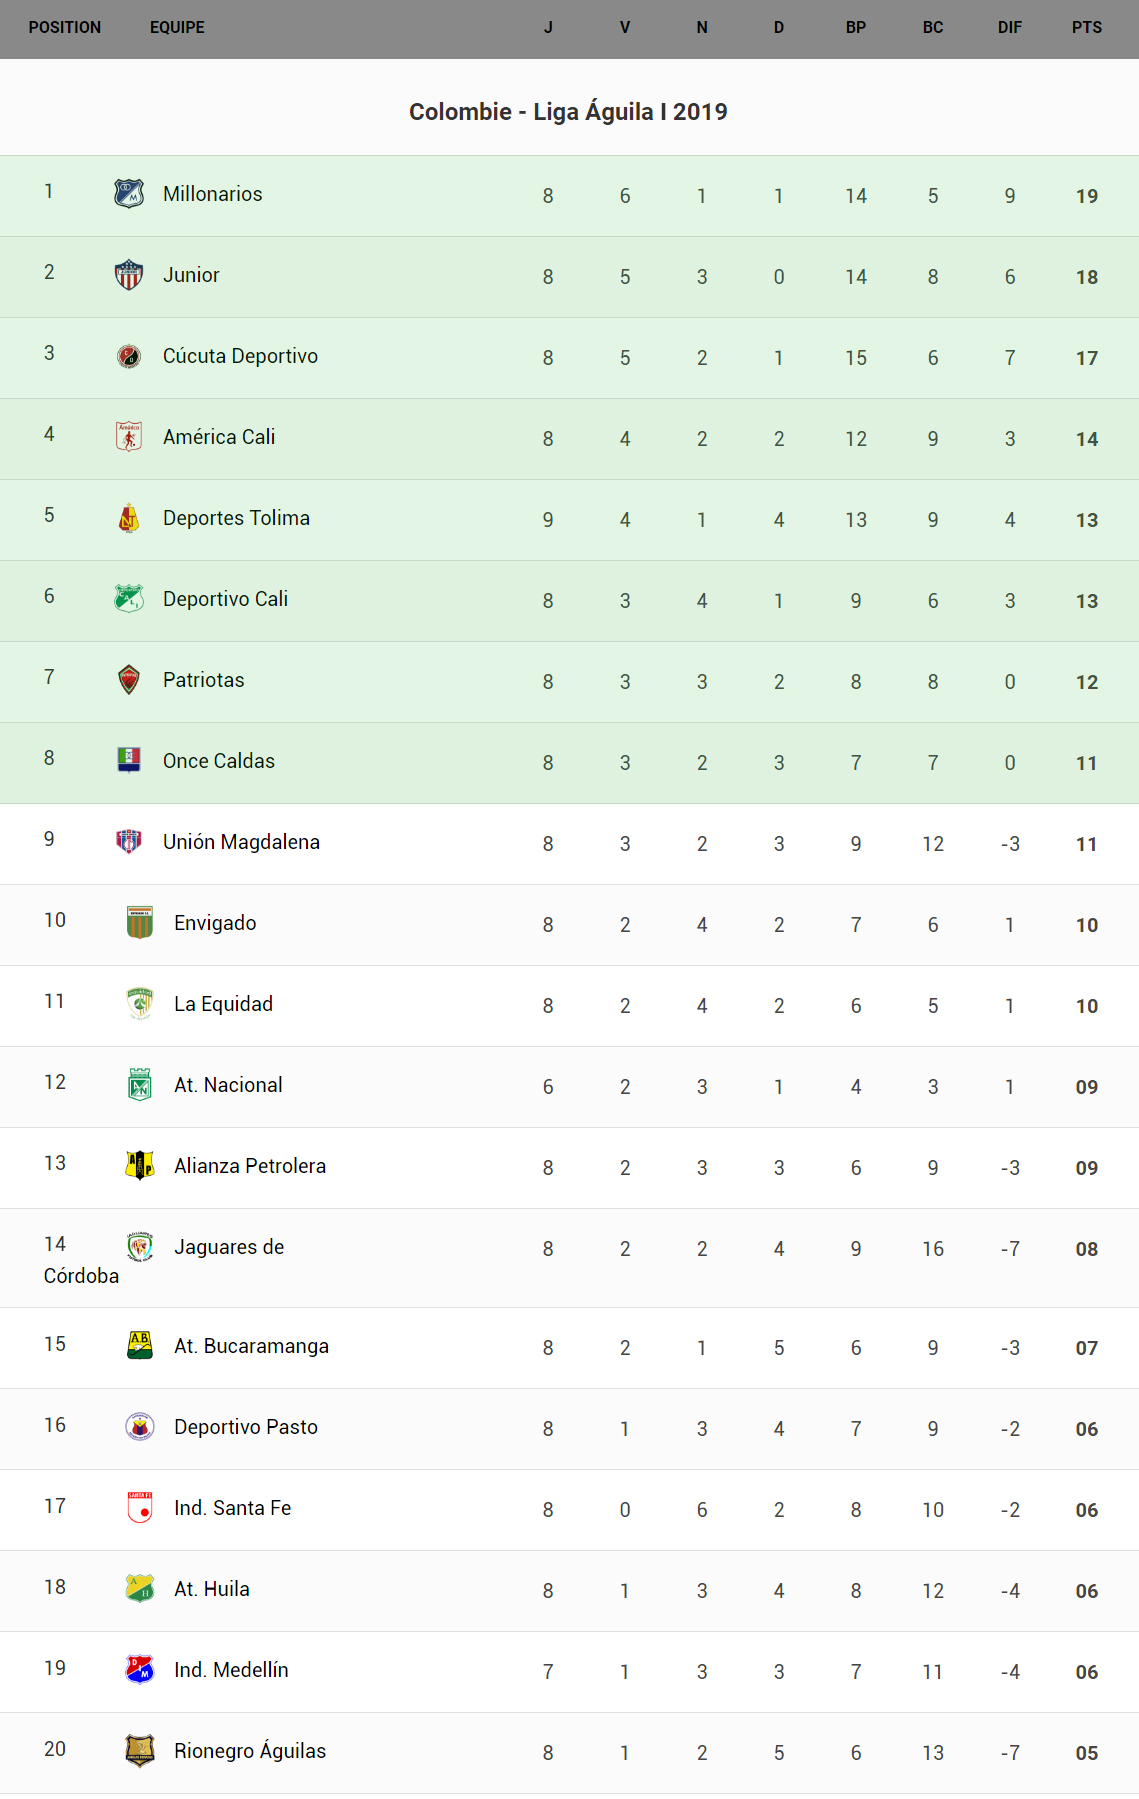
Task: Click the Colombie - Liga Águila I 2019 title
Action: (x=568, y=112)
